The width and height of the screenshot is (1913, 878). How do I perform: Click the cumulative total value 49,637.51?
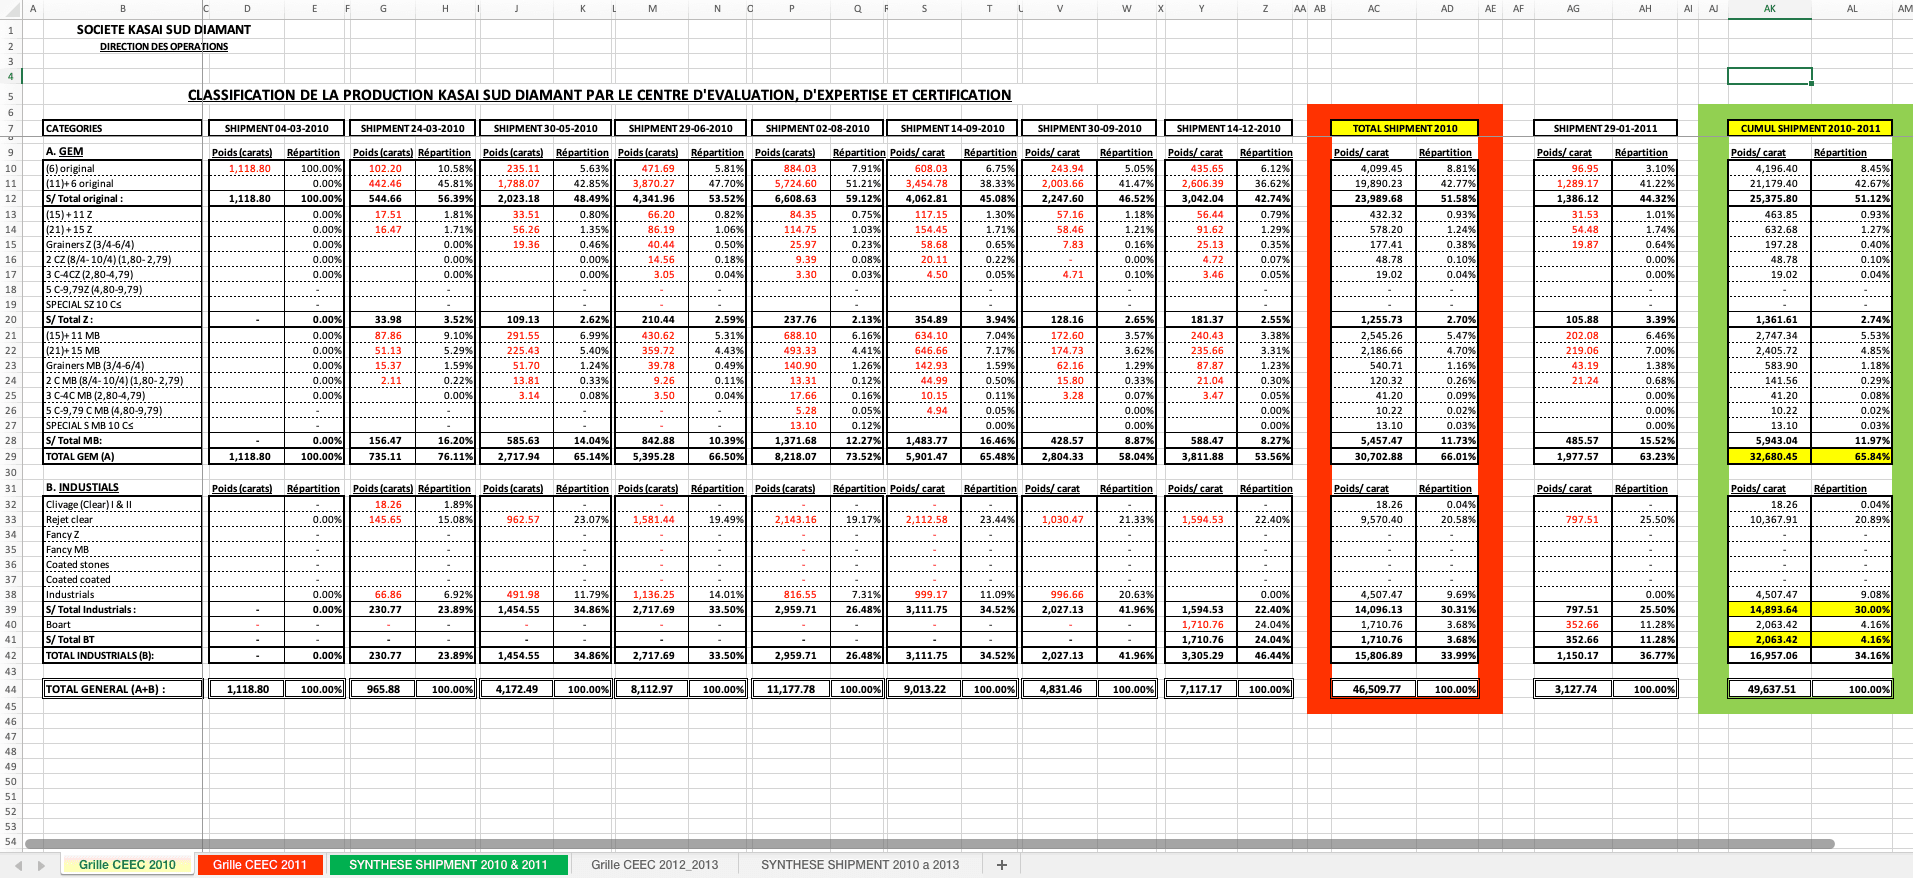1770,689
